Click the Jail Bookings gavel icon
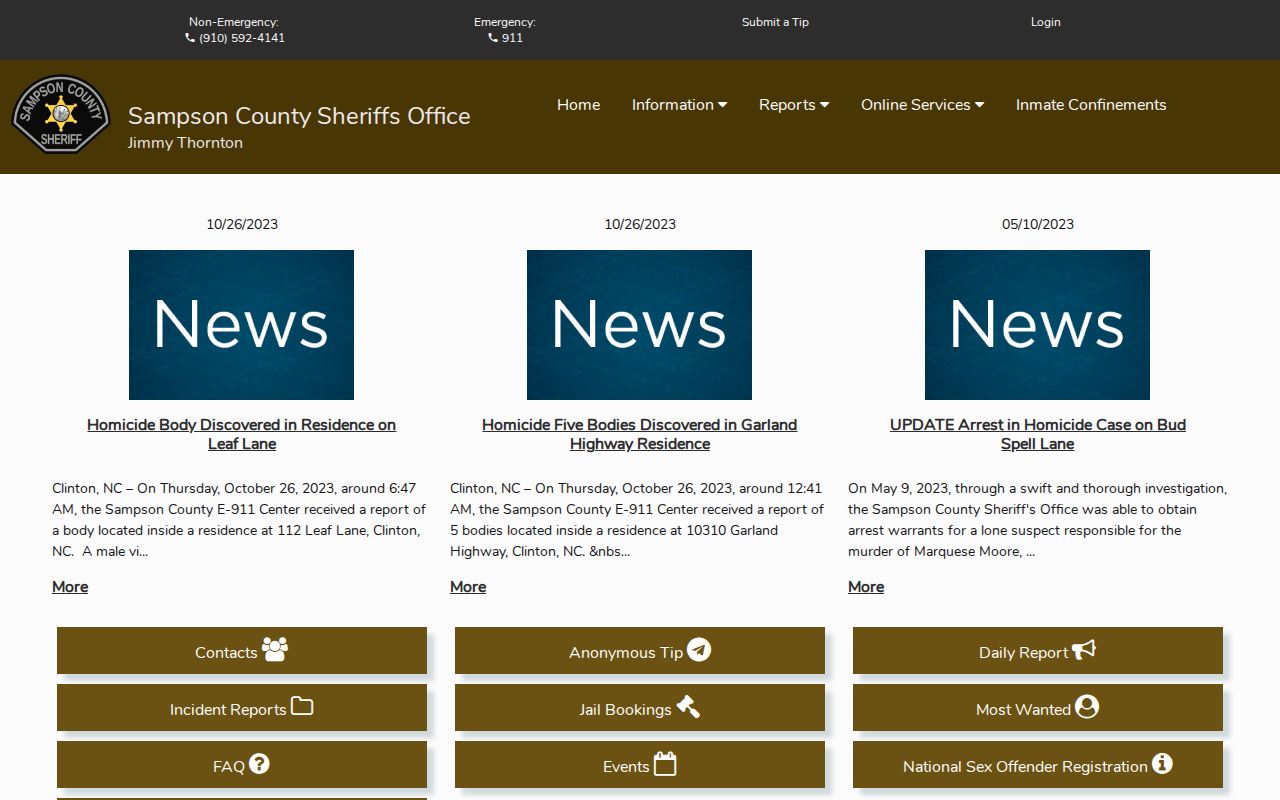 (688, 707)
